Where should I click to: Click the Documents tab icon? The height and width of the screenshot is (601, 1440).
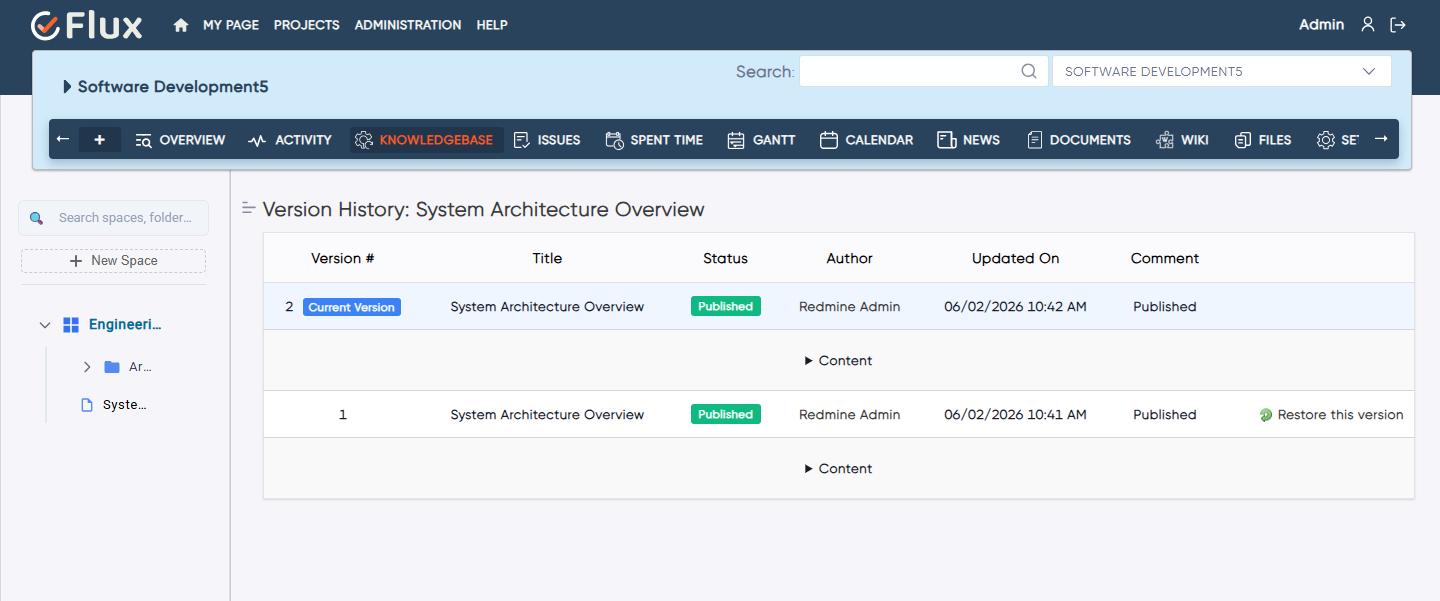pos(1035,140)
